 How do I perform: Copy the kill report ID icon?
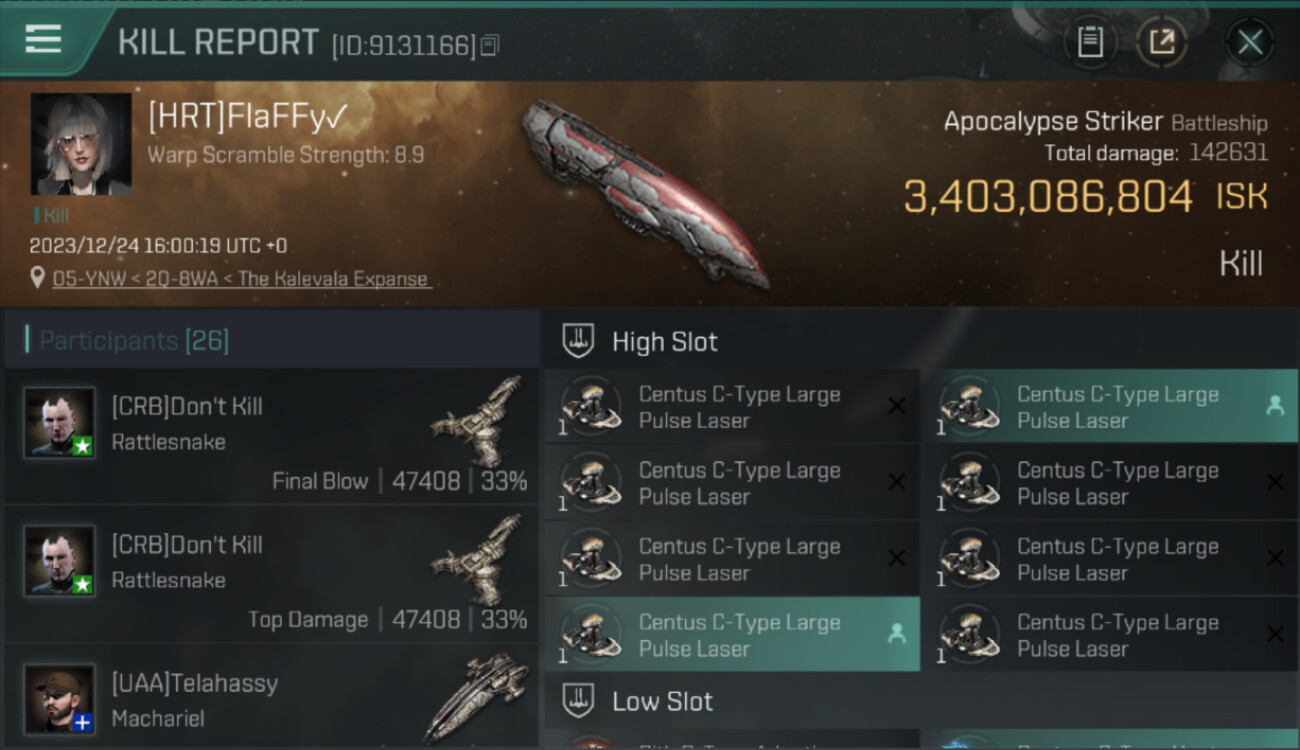point(489,45)
